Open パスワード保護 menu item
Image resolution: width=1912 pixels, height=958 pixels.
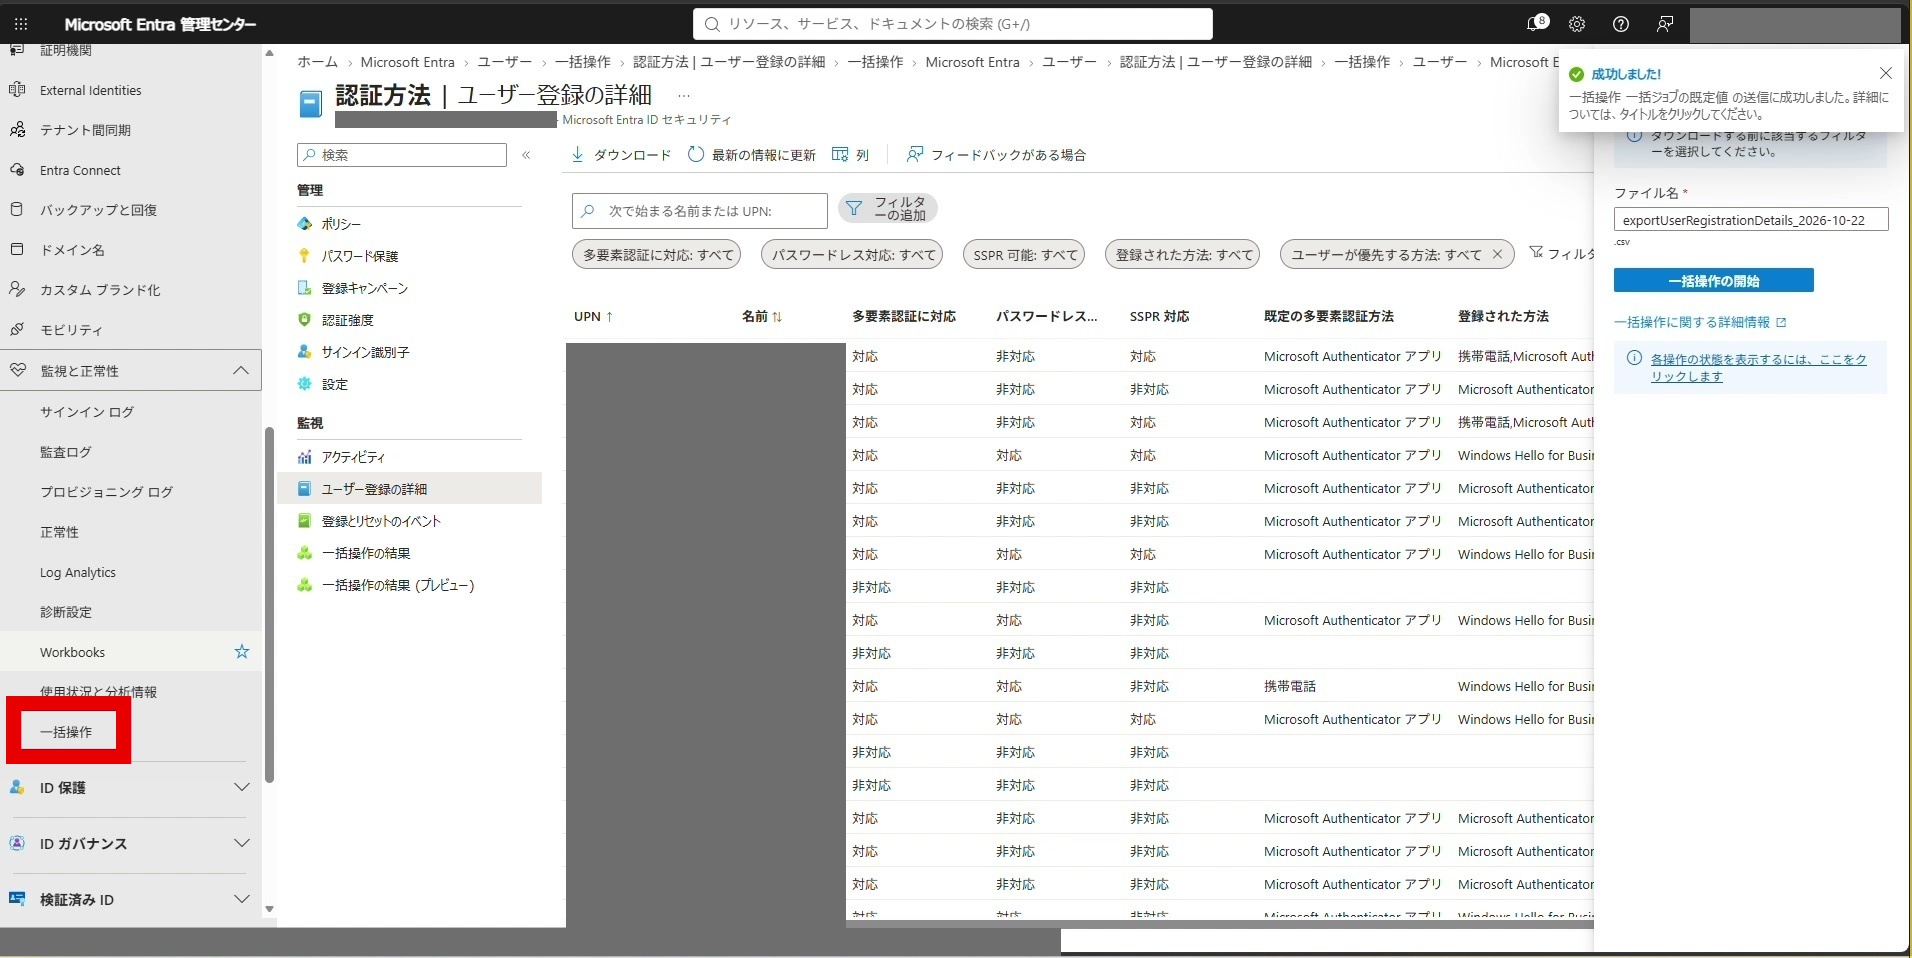[x=358, y=256]
